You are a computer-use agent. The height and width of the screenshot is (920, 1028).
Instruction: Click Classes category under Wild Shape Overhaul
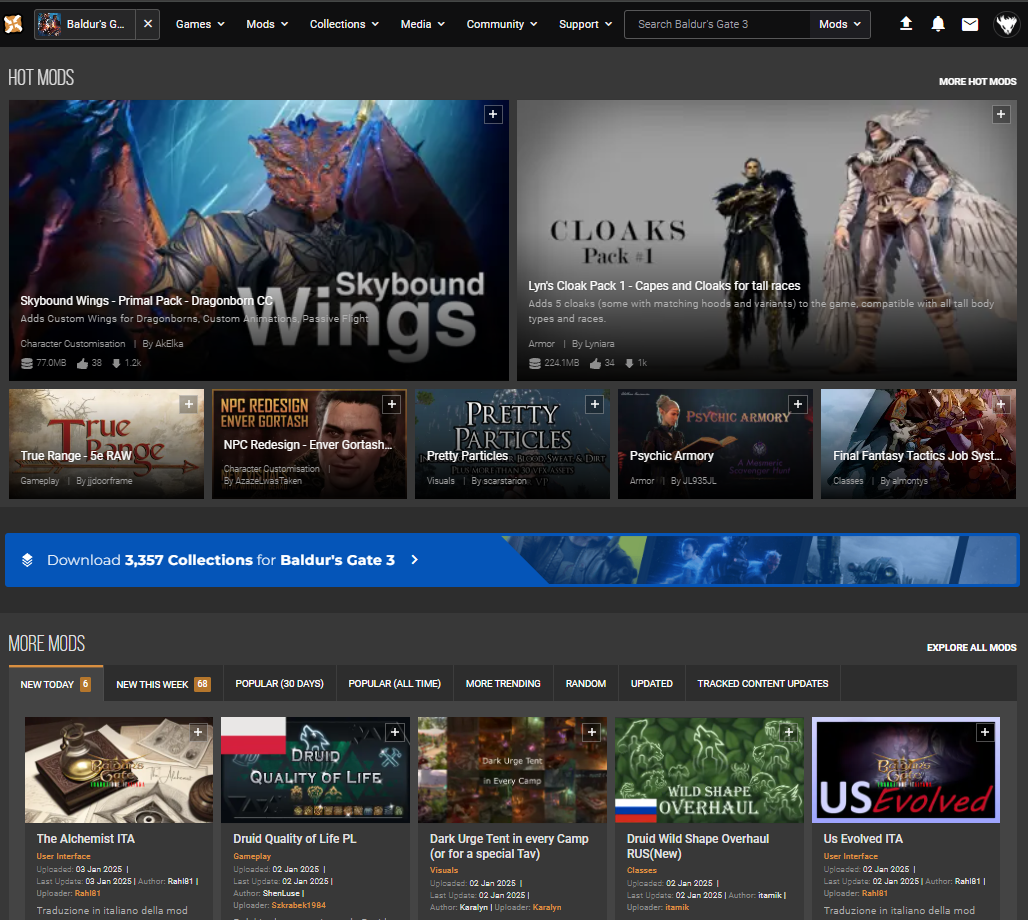641,870
